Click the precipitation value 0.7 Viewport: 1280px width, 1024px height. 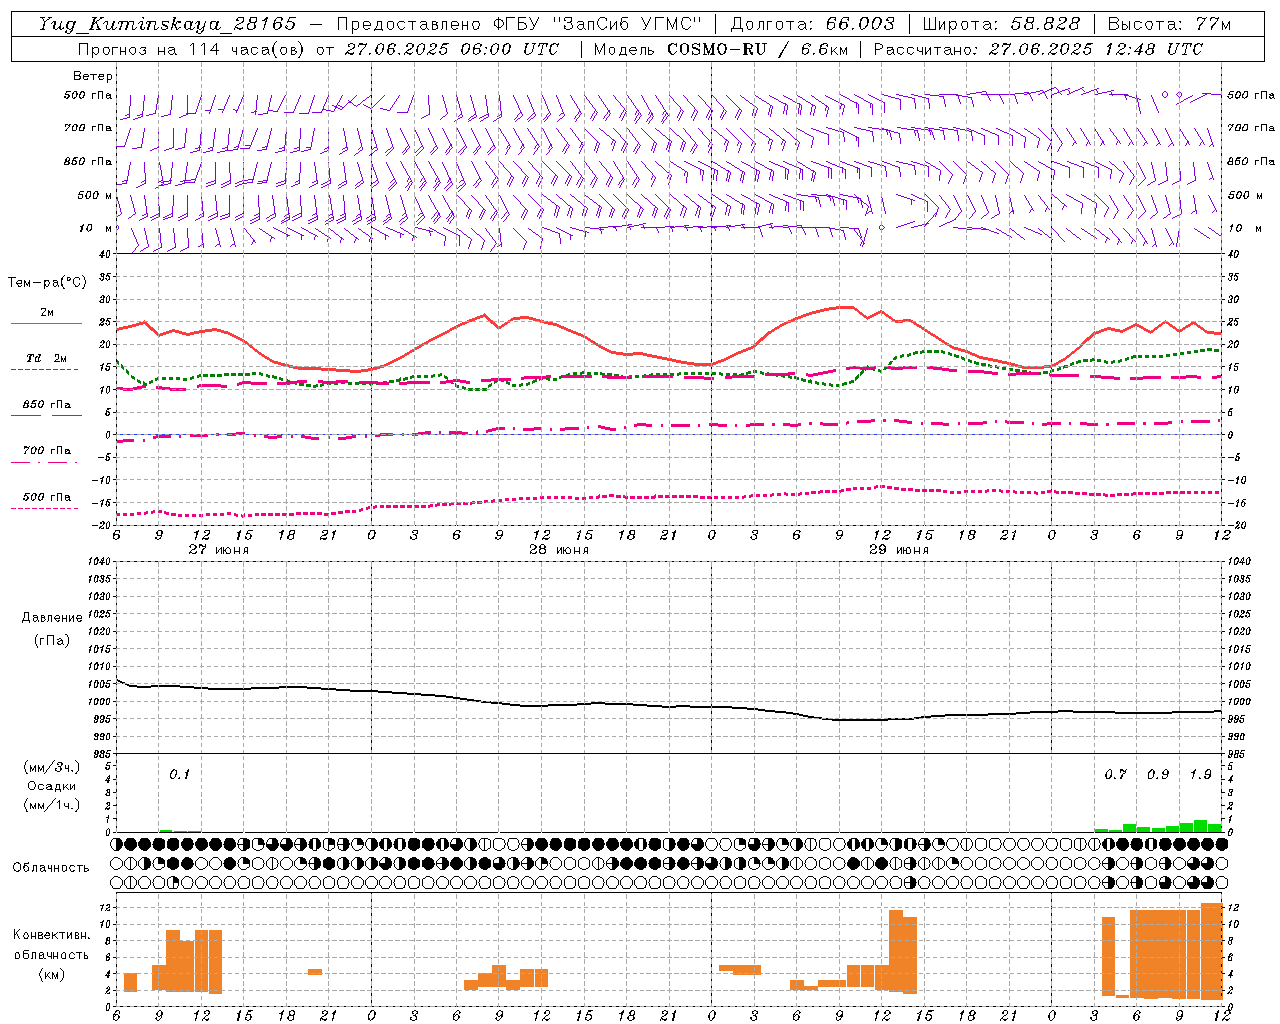1116,775
